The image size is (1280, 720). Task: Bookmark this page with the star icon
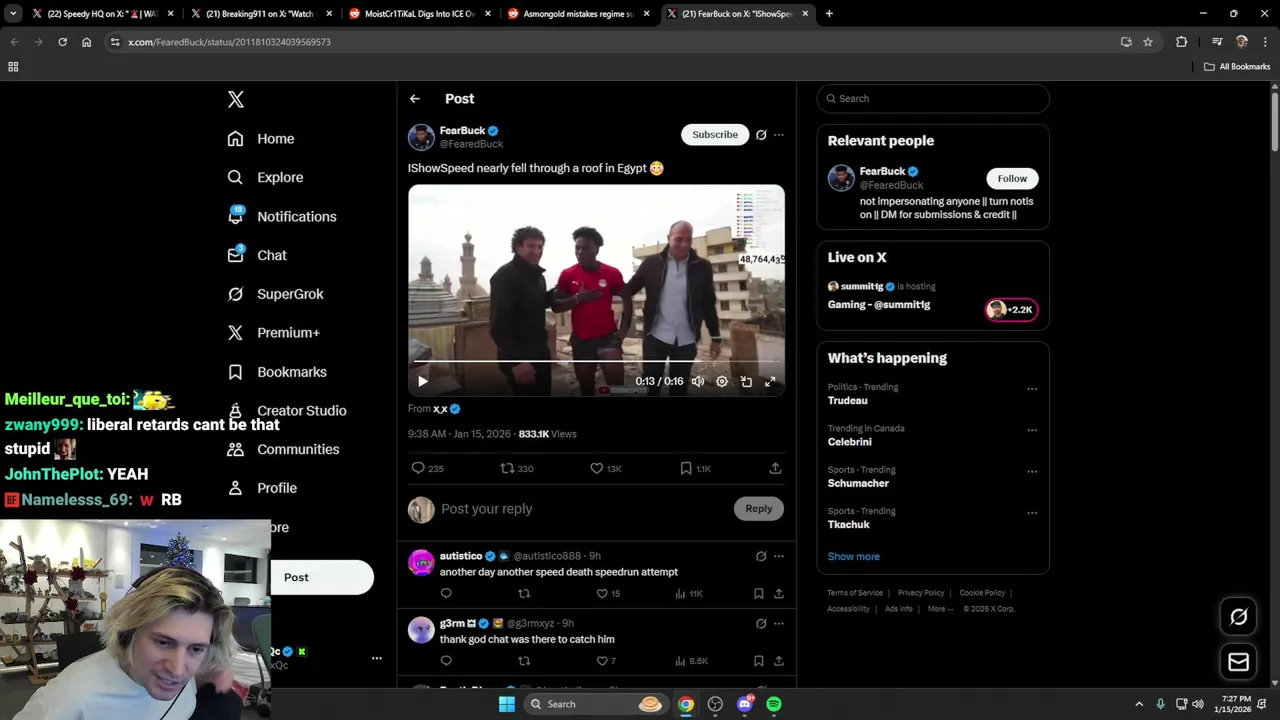[x=1148, y=42]
